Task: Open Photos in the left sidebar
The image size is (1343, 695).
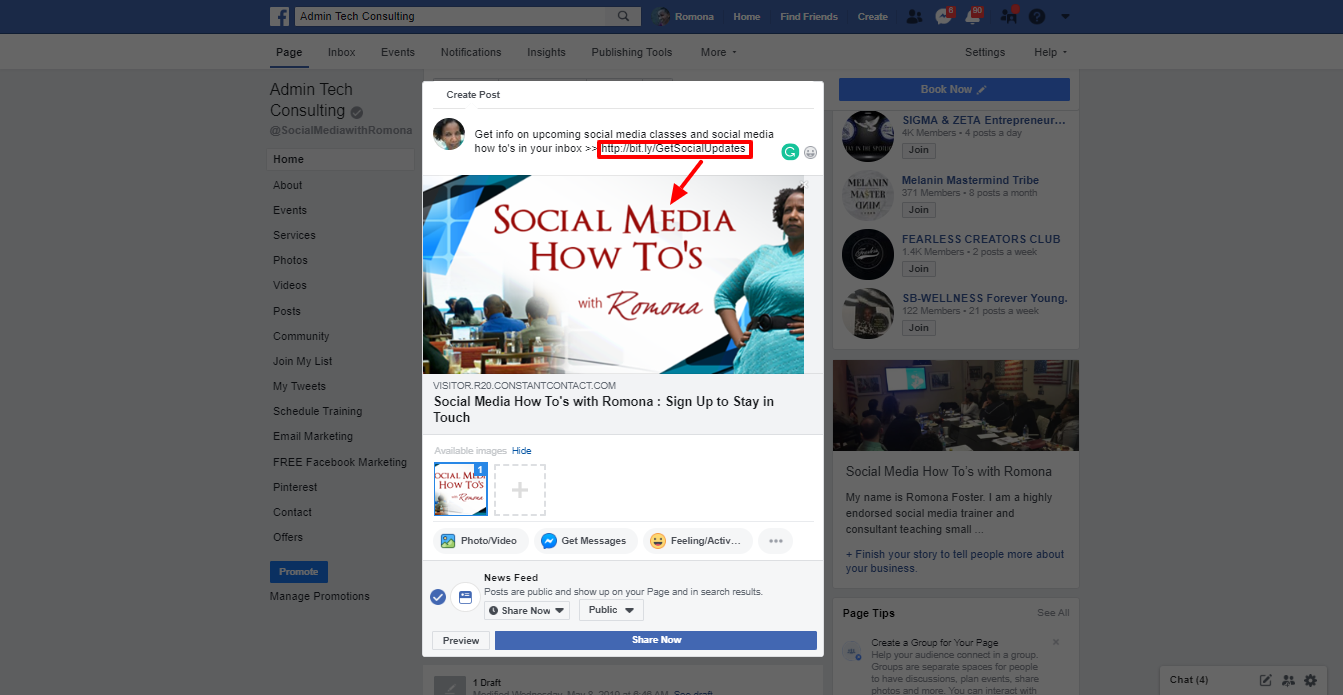Action: (290, 260)
